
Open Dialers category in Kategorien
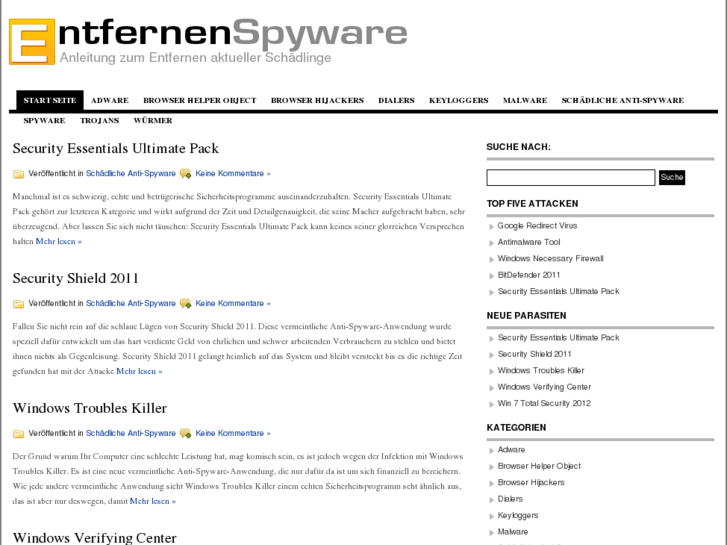tap(510, 499)
